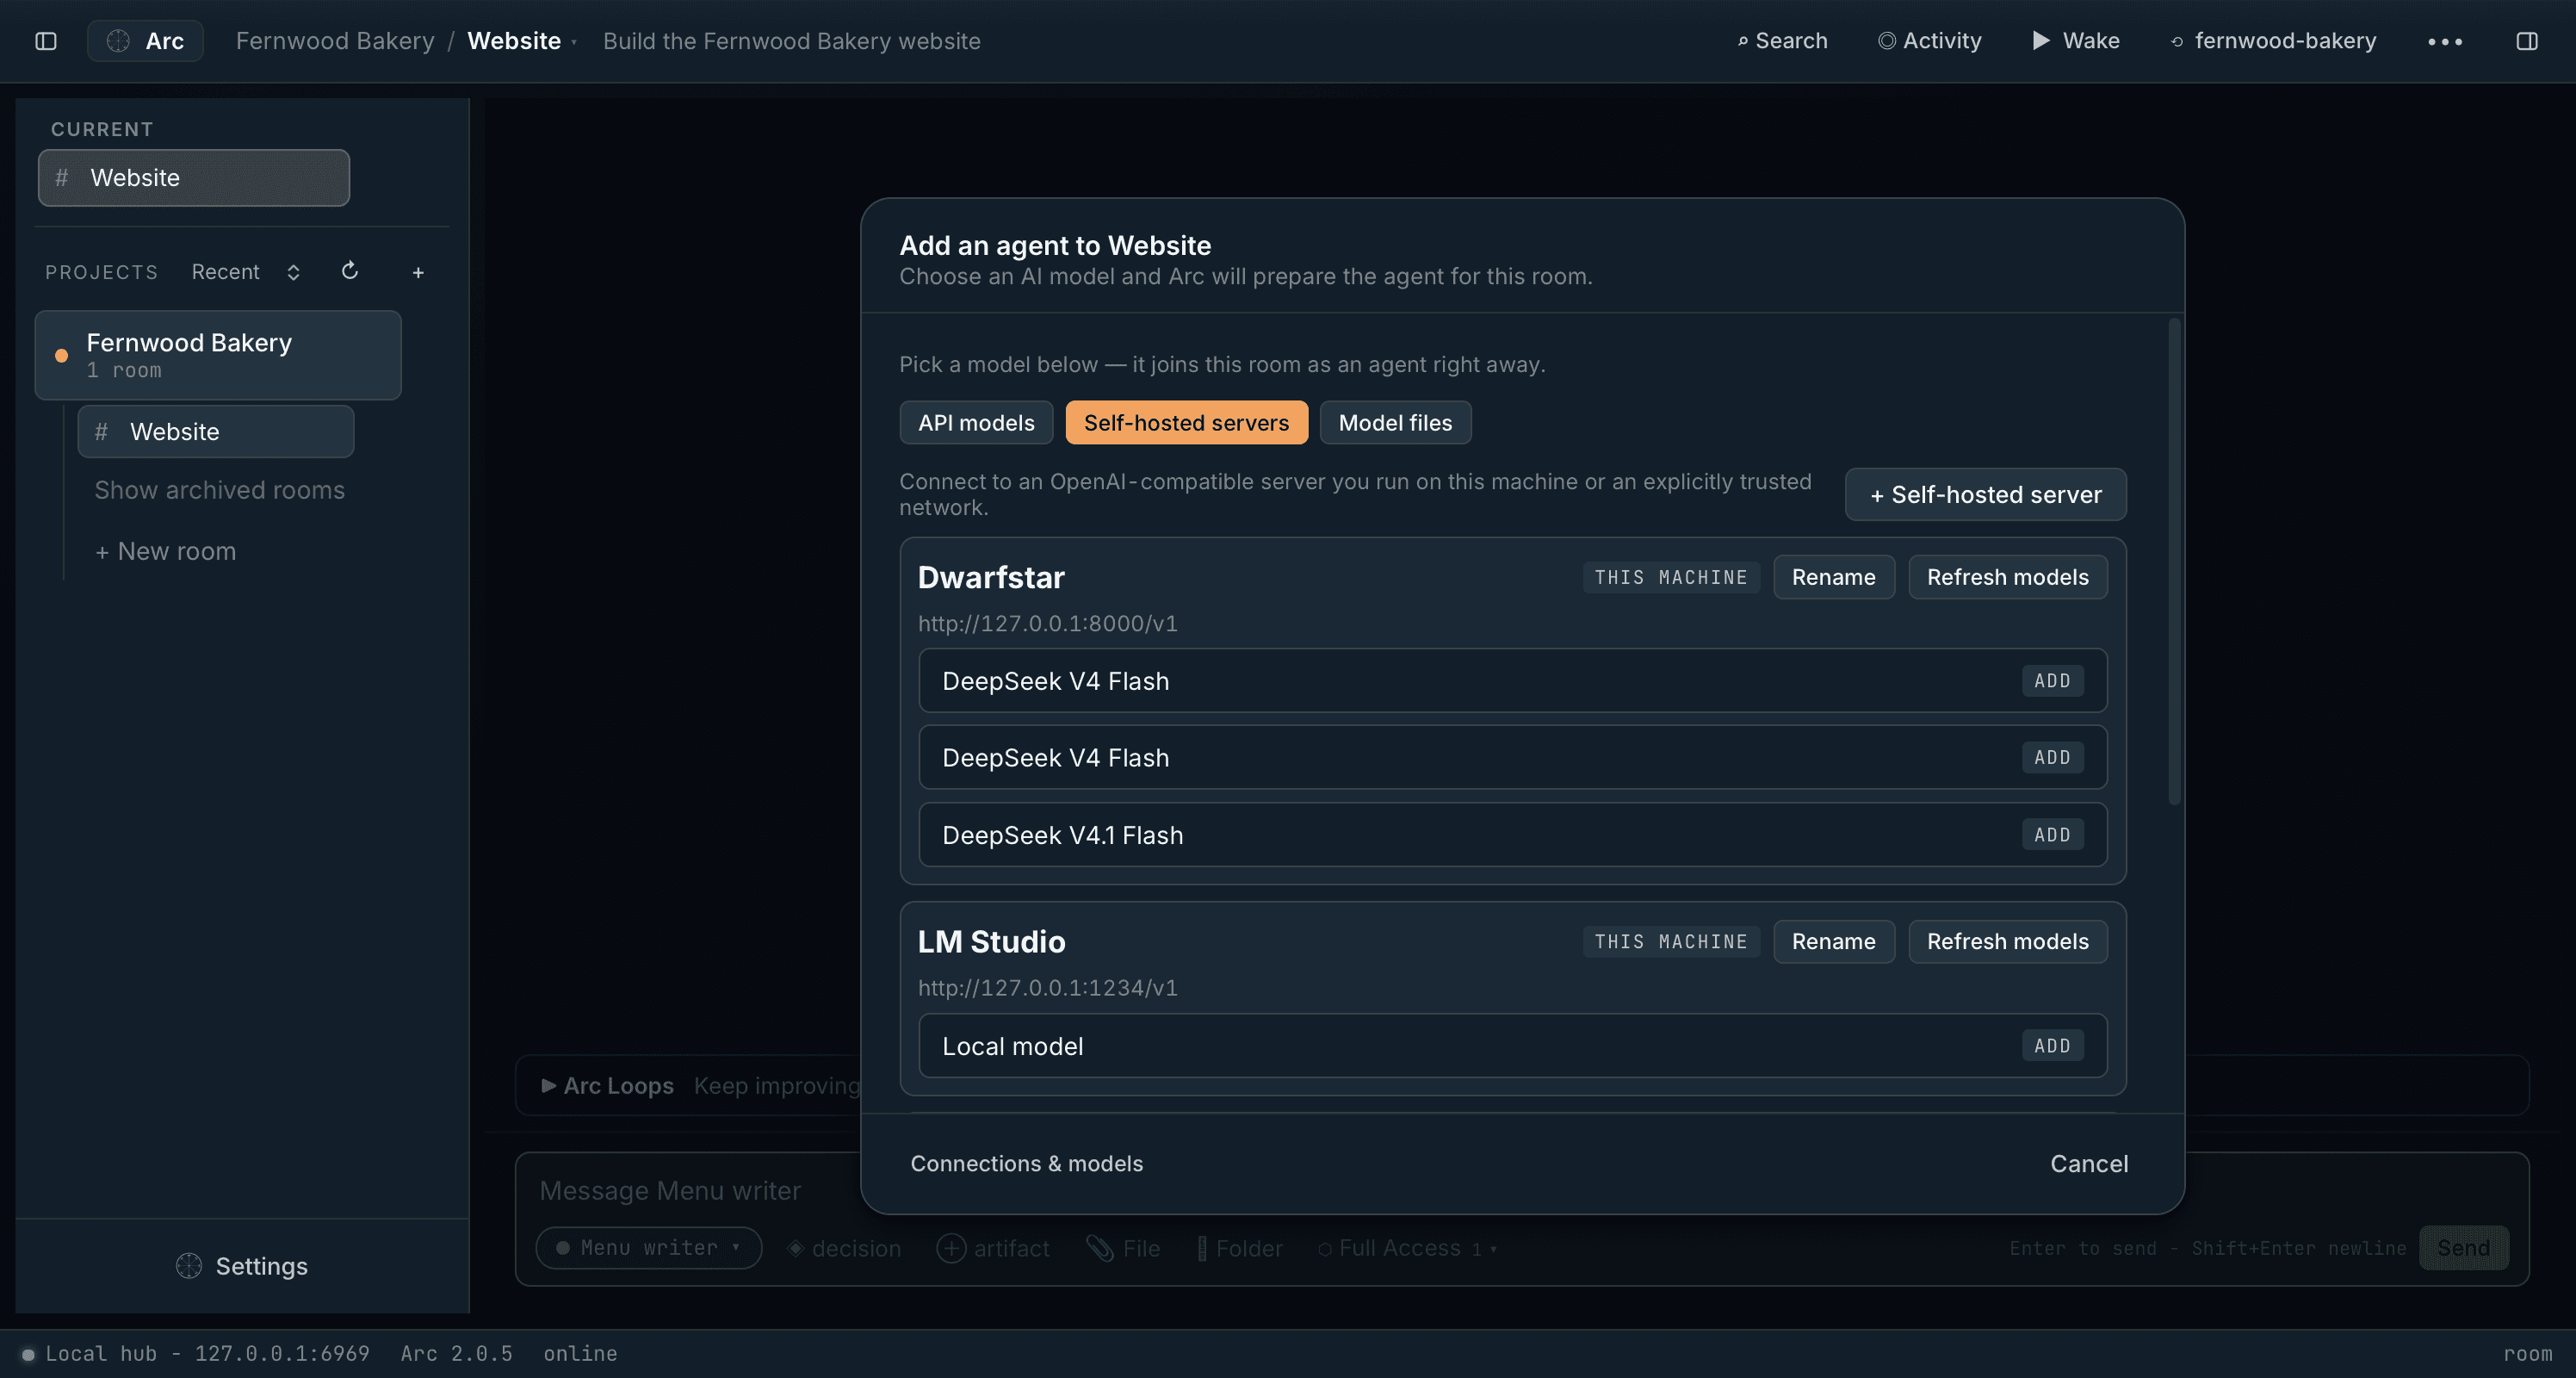Viewport: 2576px width, 1378px height.
Task: Add a new self-hosted server
Action: click(x=1985, y=494)
